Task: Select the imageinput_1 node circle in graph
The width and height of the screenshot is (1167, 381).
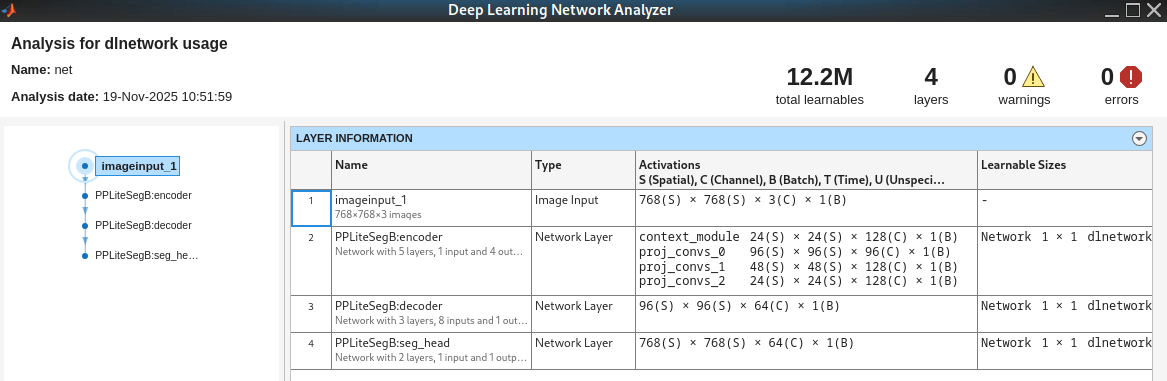Action: click(85, 166)
